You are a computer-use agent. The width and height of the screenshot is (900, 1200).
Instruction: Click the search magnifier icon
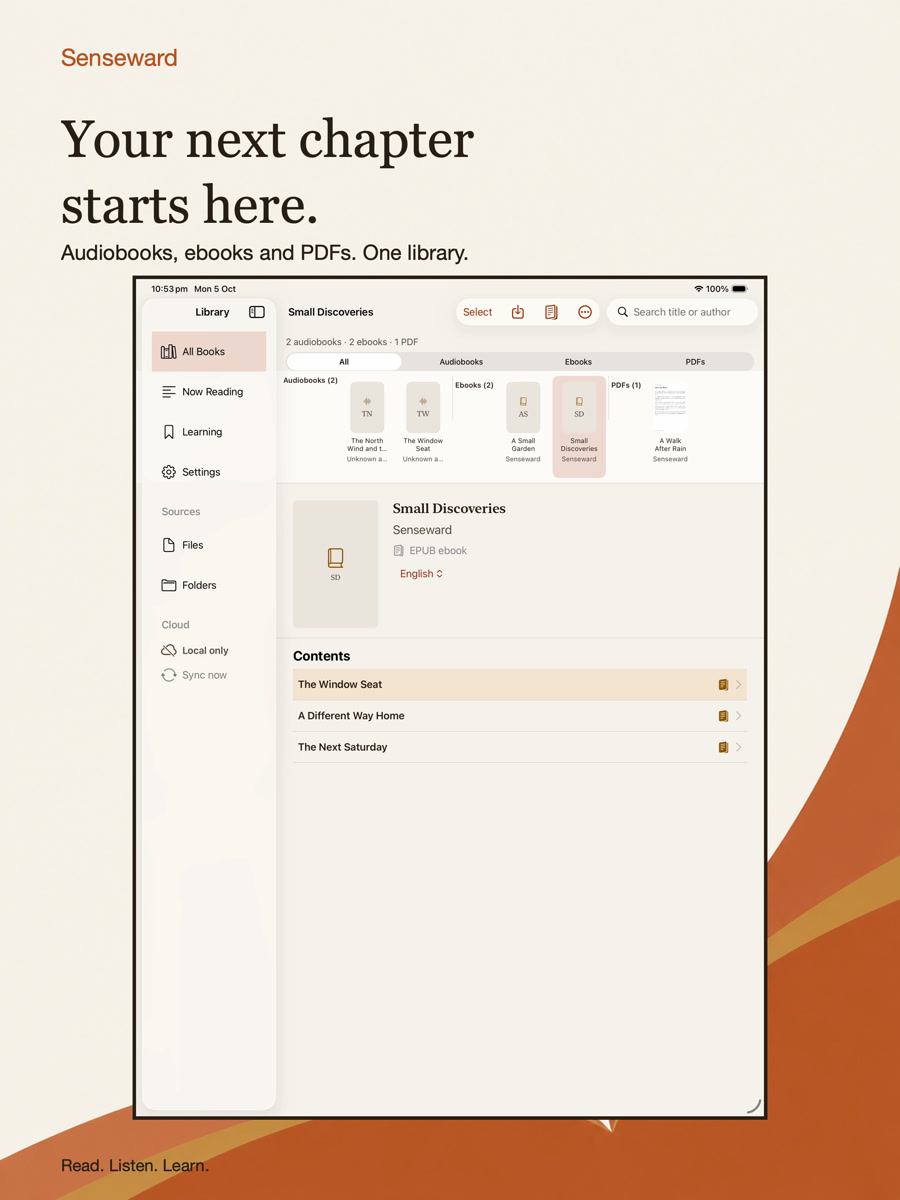click(x=623, y=312)
